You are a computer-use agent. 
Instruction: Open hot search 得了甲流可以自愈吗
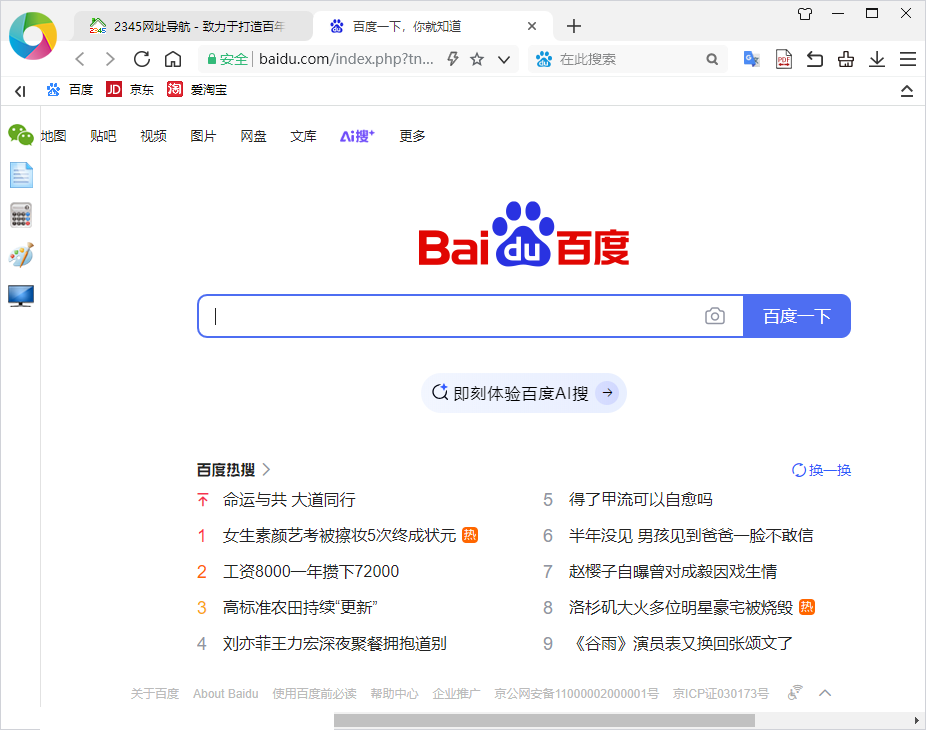tap(640, 500)
